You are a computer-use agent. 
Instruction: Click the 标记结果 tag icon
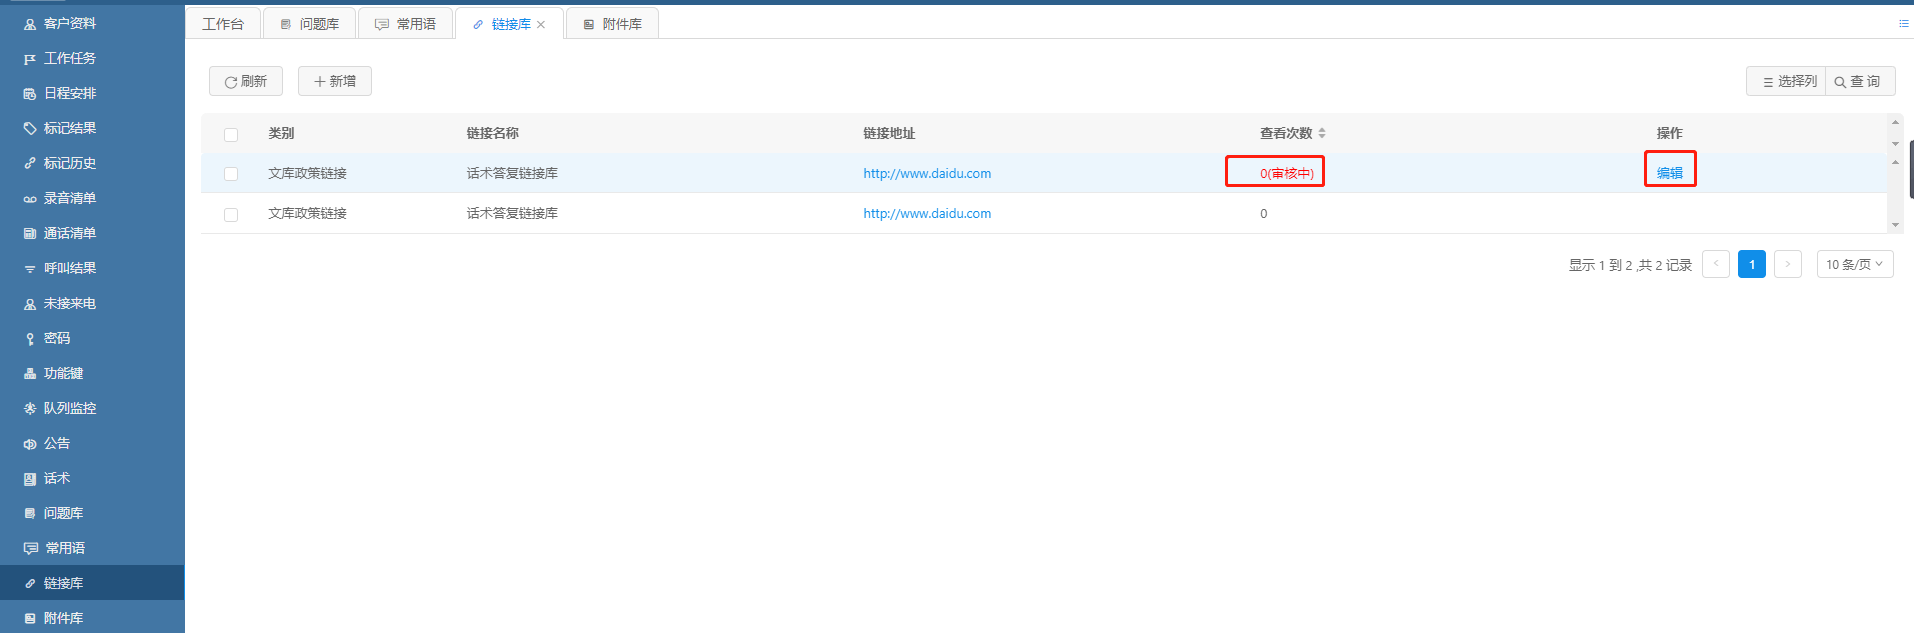click(x=30, y=129)
